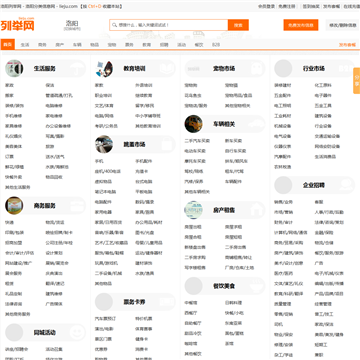Open the round thumbnail next to 跳蚤市场
This screenshot has height=360, width=360.
click(x=104, y=144)
